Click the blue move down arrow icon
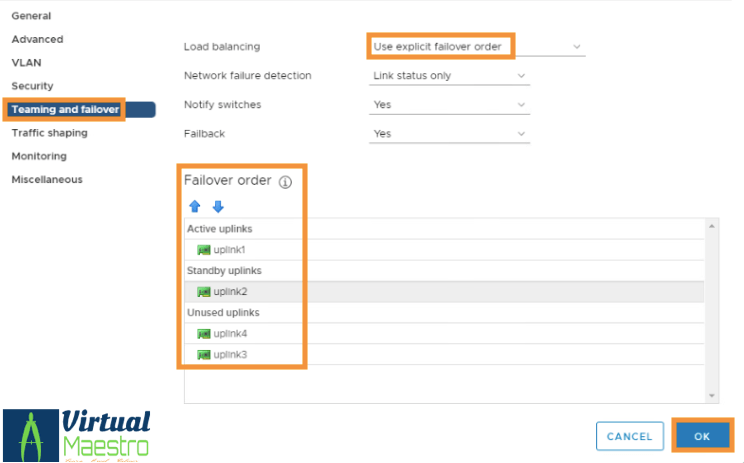This screenshot has height=463, width=744. (217, 207)
